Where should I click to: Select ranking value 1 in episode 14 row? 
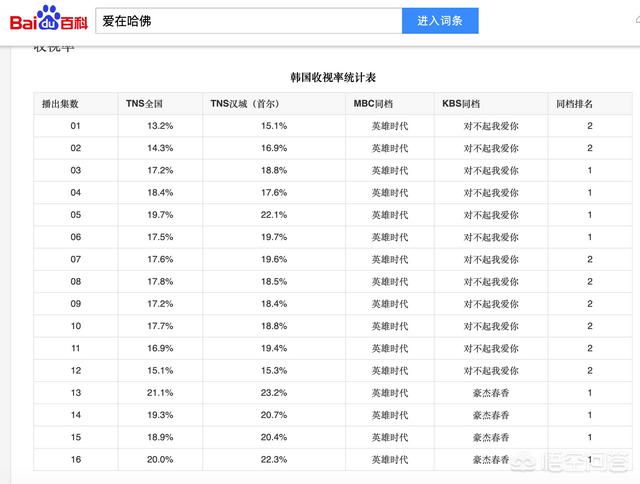(590, 415)
